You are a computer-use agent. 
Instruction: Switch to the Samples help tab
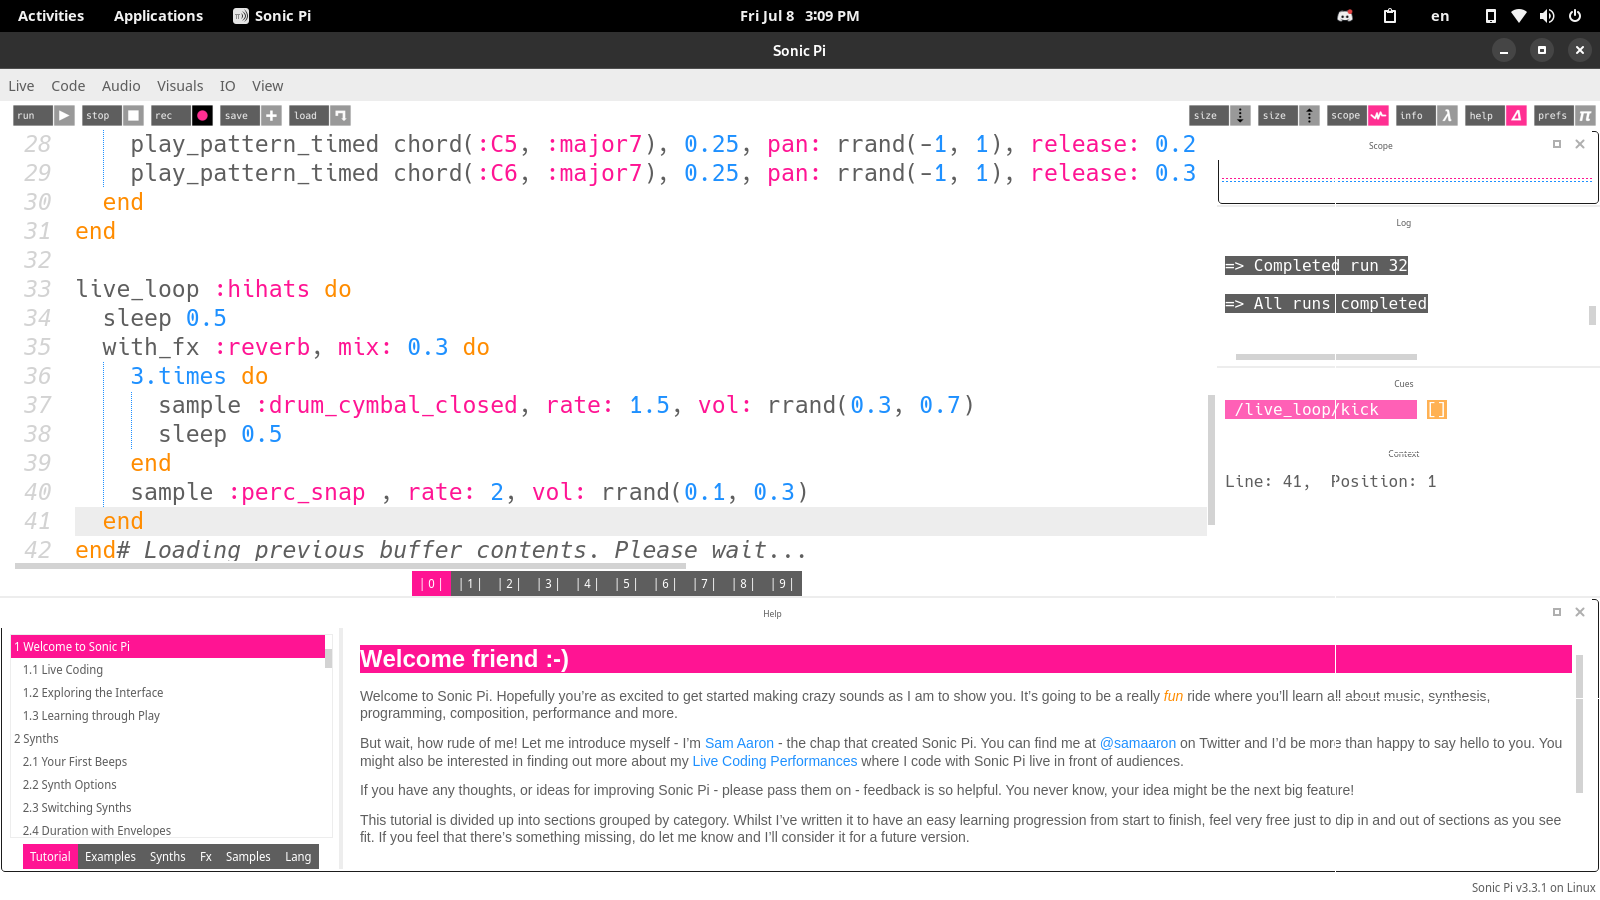(247, 856)
